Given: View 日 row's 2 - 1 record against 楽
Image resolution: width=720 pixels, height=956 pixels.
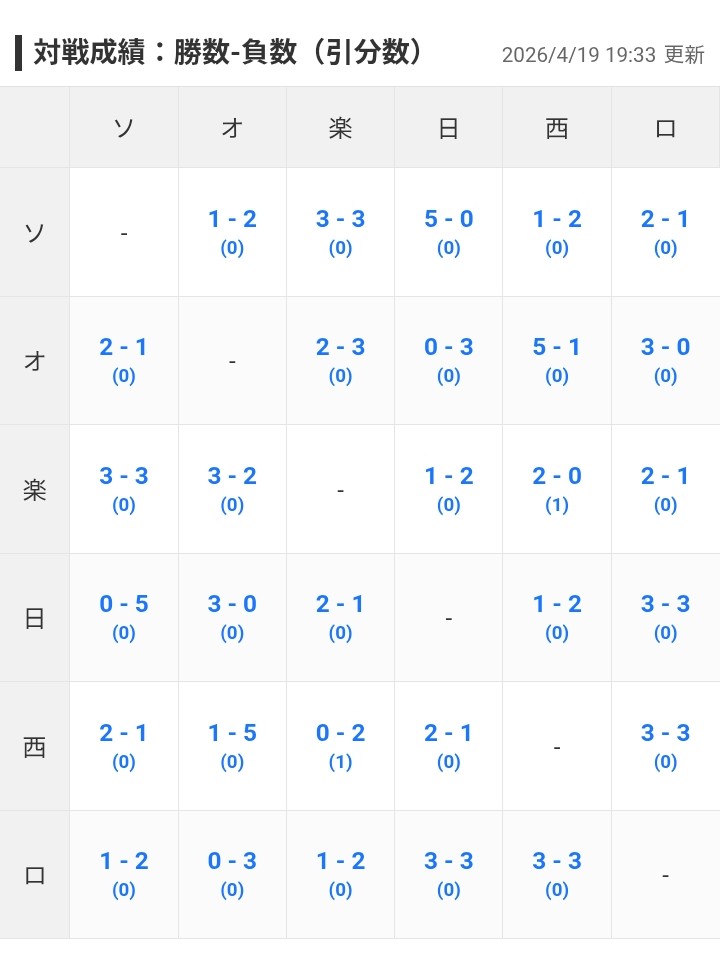Looking at the screenshot, I should click(340, 616).
